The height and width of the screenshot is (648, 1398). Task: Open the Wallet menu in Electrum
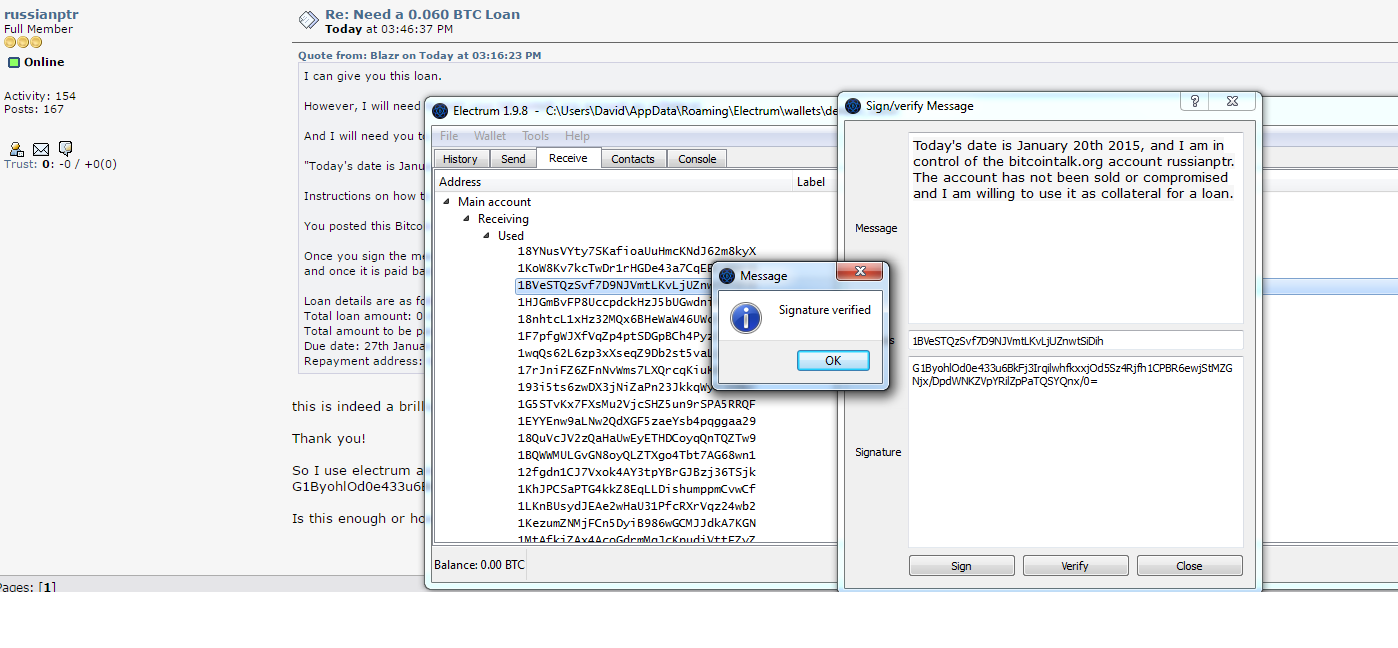coord(490,136)
